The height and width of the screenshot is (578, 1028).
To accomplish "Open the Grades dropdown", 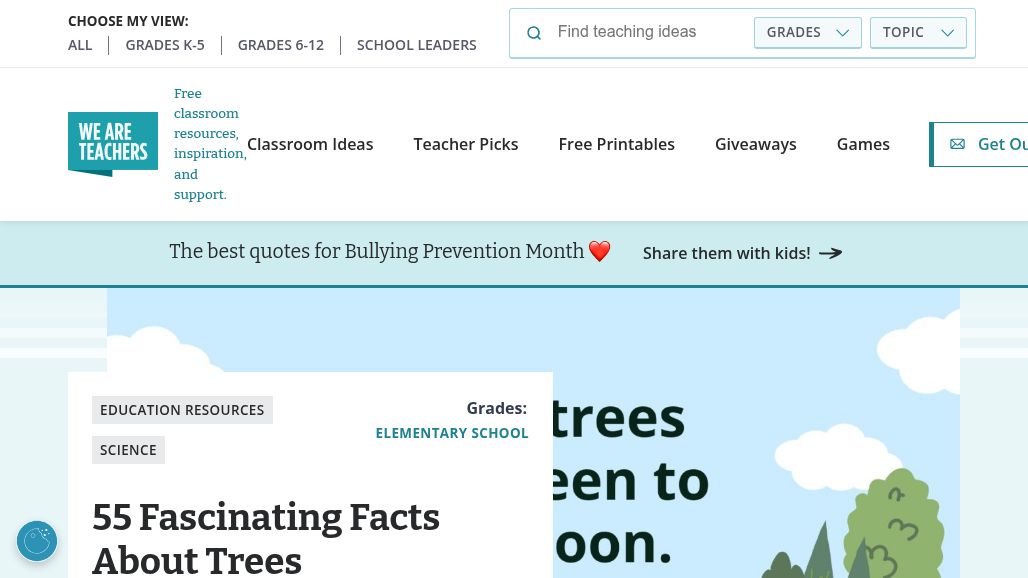I will click(x=807, y=32).
